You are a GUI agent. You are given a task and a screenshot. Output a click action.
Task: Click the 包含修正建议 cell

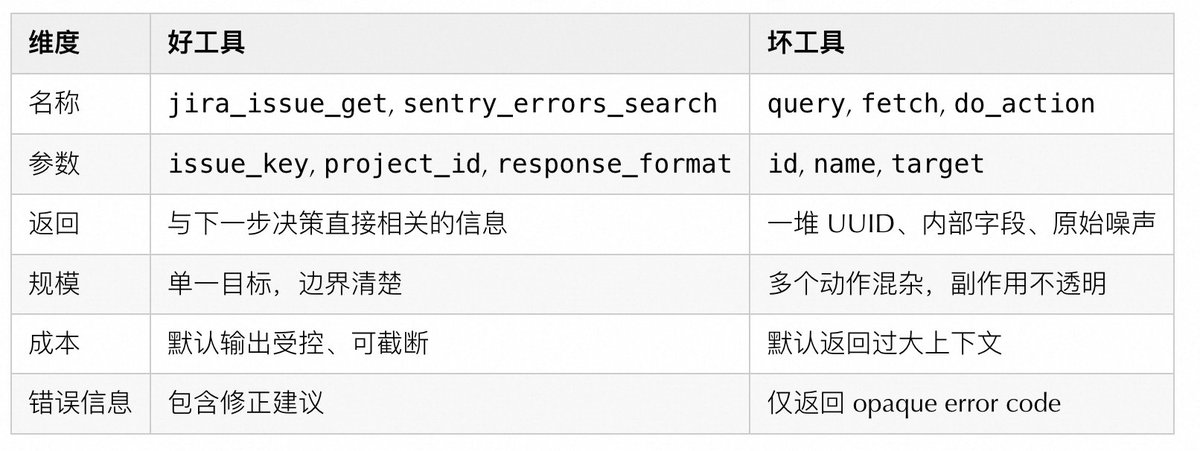(246, 403)
